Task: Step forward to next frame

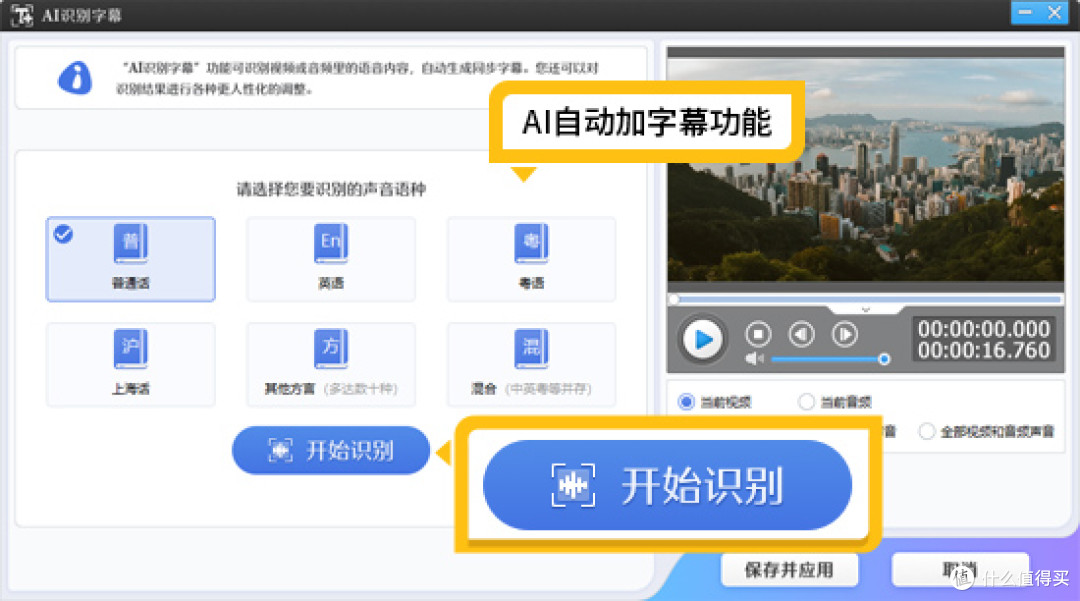Action: pyautogui.click(x=845, y=335)
